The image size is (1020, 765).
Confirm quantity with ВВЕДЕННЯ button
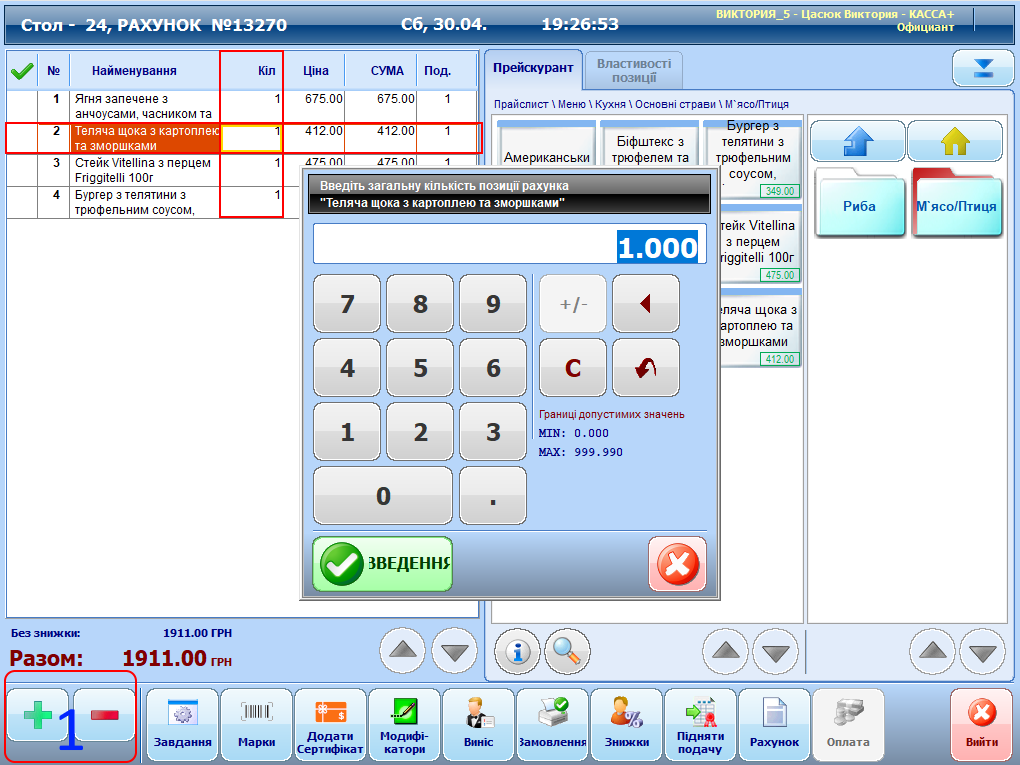coord(383,564)
